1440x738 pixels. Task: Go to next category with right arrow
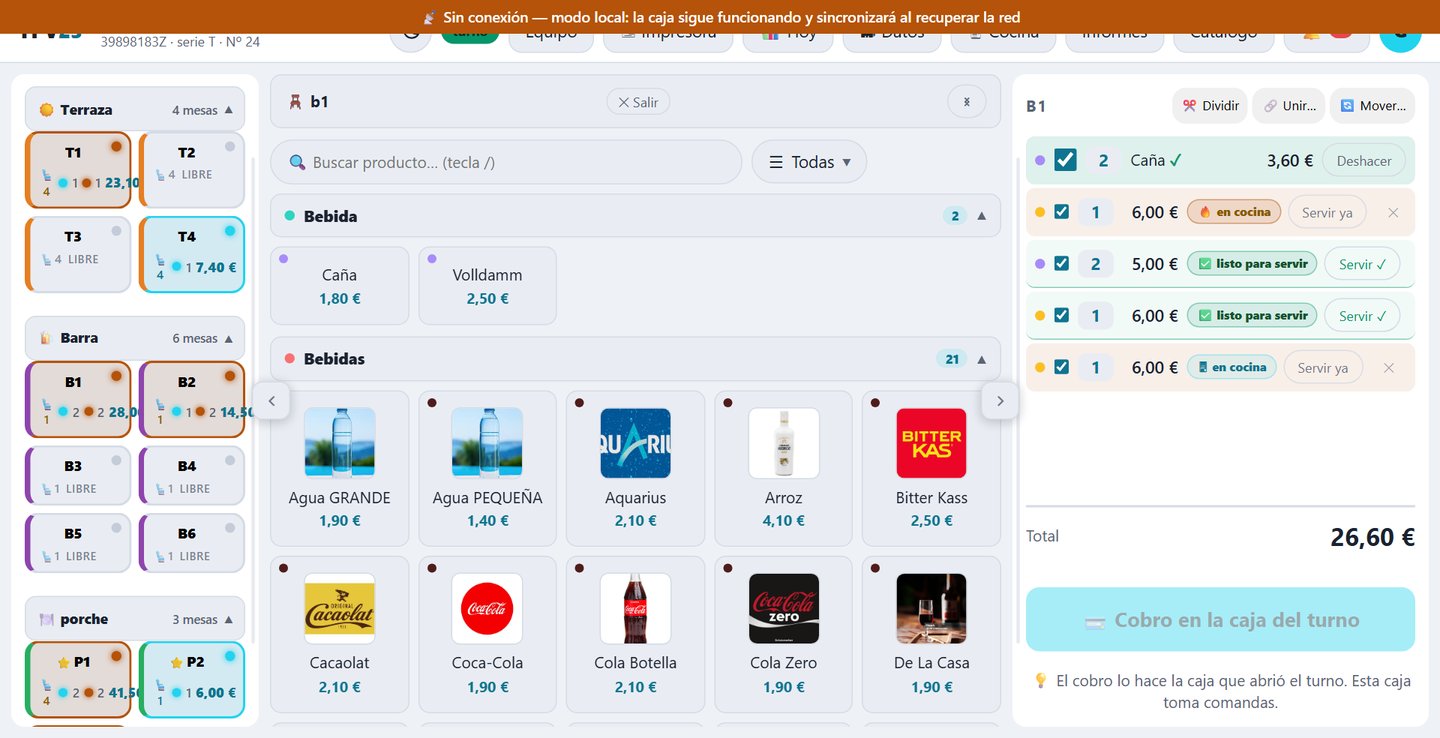click(x=1000, y=401)
